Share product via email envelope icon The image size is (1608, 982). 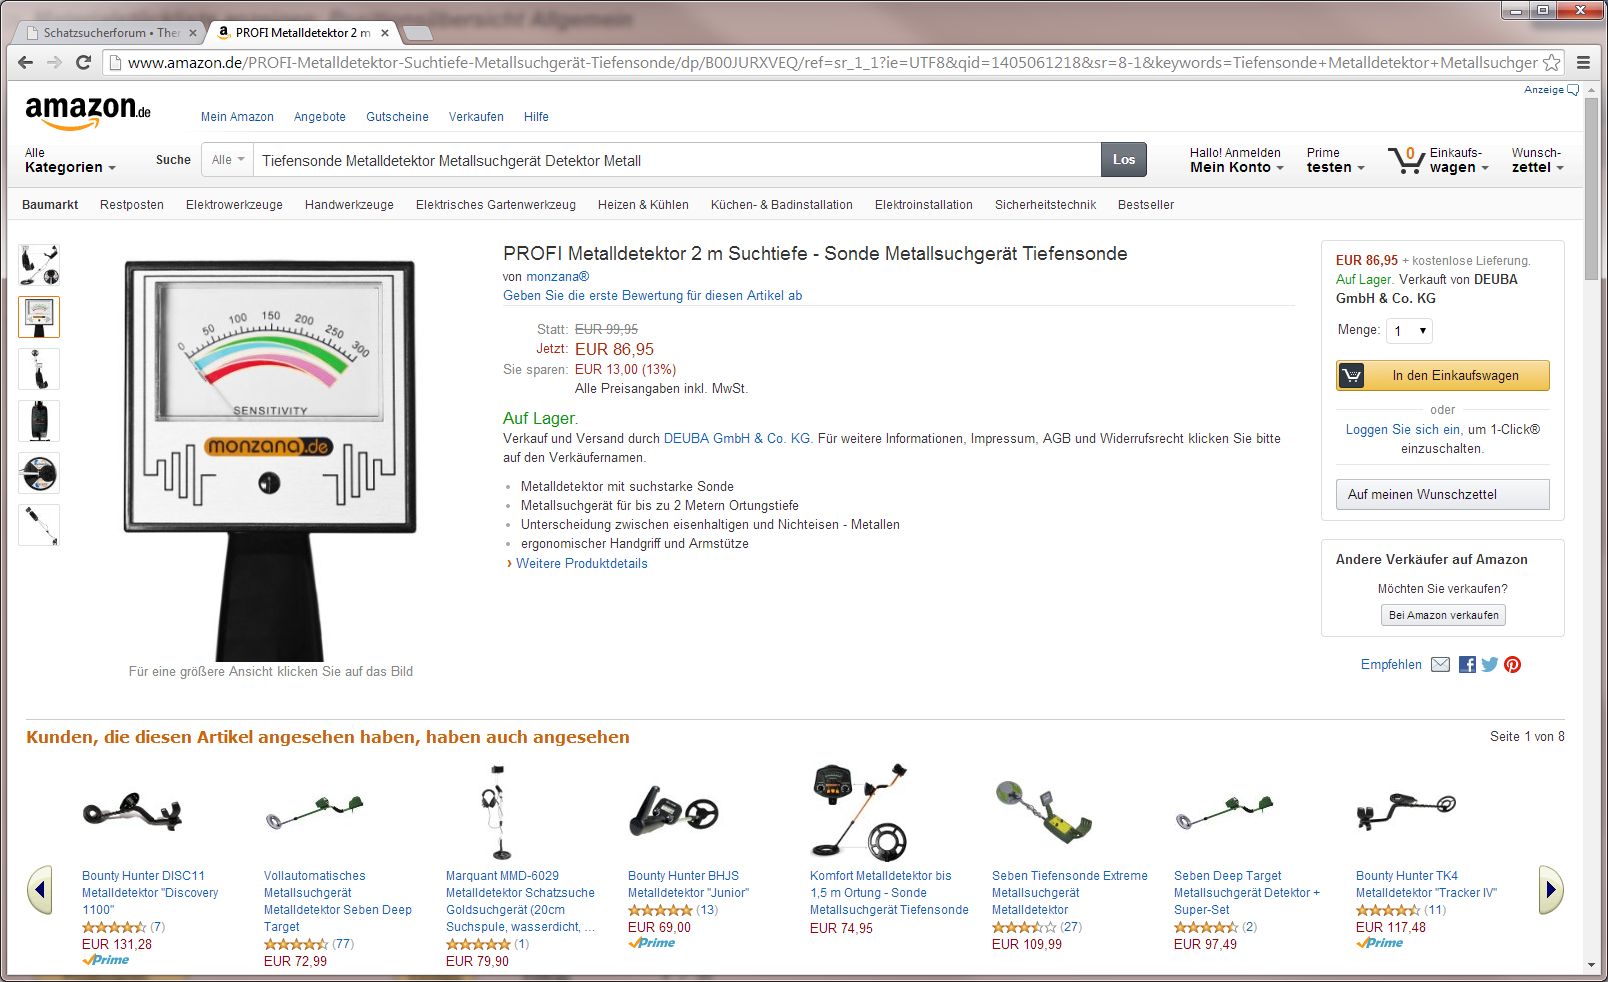point(1440,665)
